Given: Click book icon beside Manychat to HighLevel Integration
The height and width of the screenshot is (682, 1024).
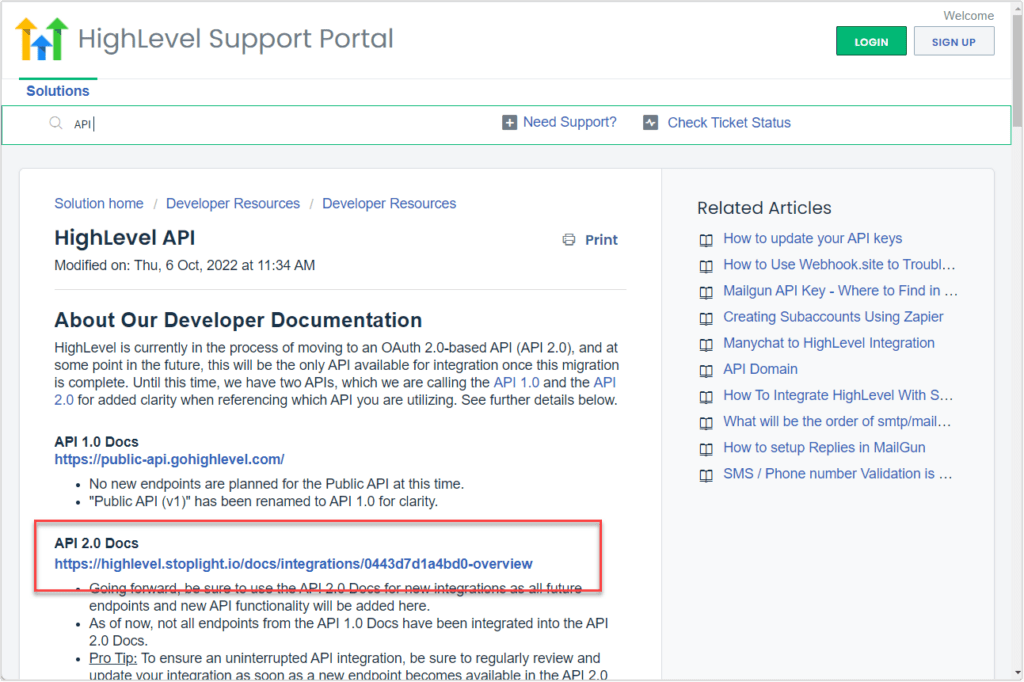Looking at the screenshot, I should point(706,344).
